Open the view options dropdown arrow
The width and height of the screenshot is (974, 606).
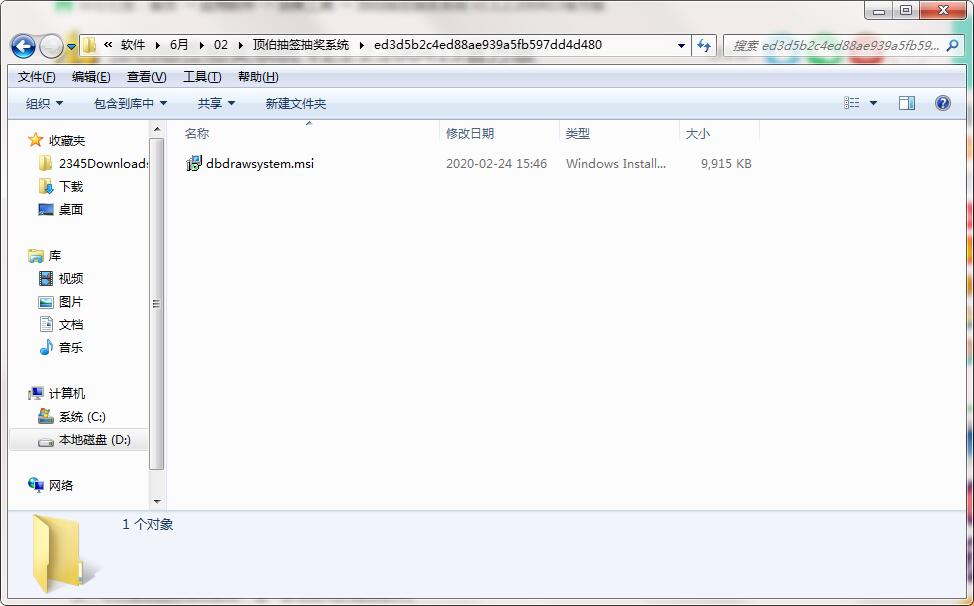(x=873, y=103)
